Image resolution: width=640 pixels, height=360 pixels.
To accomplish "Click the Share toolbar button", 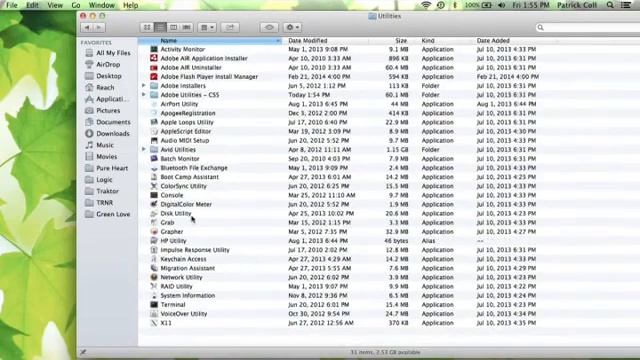I will click(230, 27).
